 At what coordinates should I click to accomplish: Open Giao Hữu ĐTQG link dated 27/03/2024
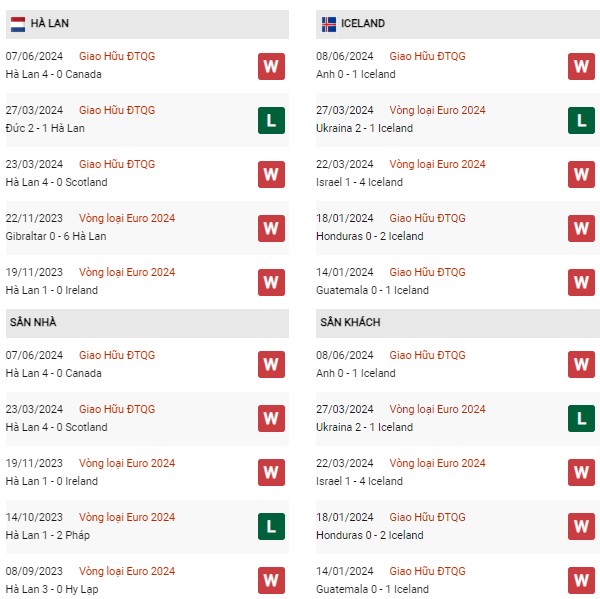tap(117, 110)
